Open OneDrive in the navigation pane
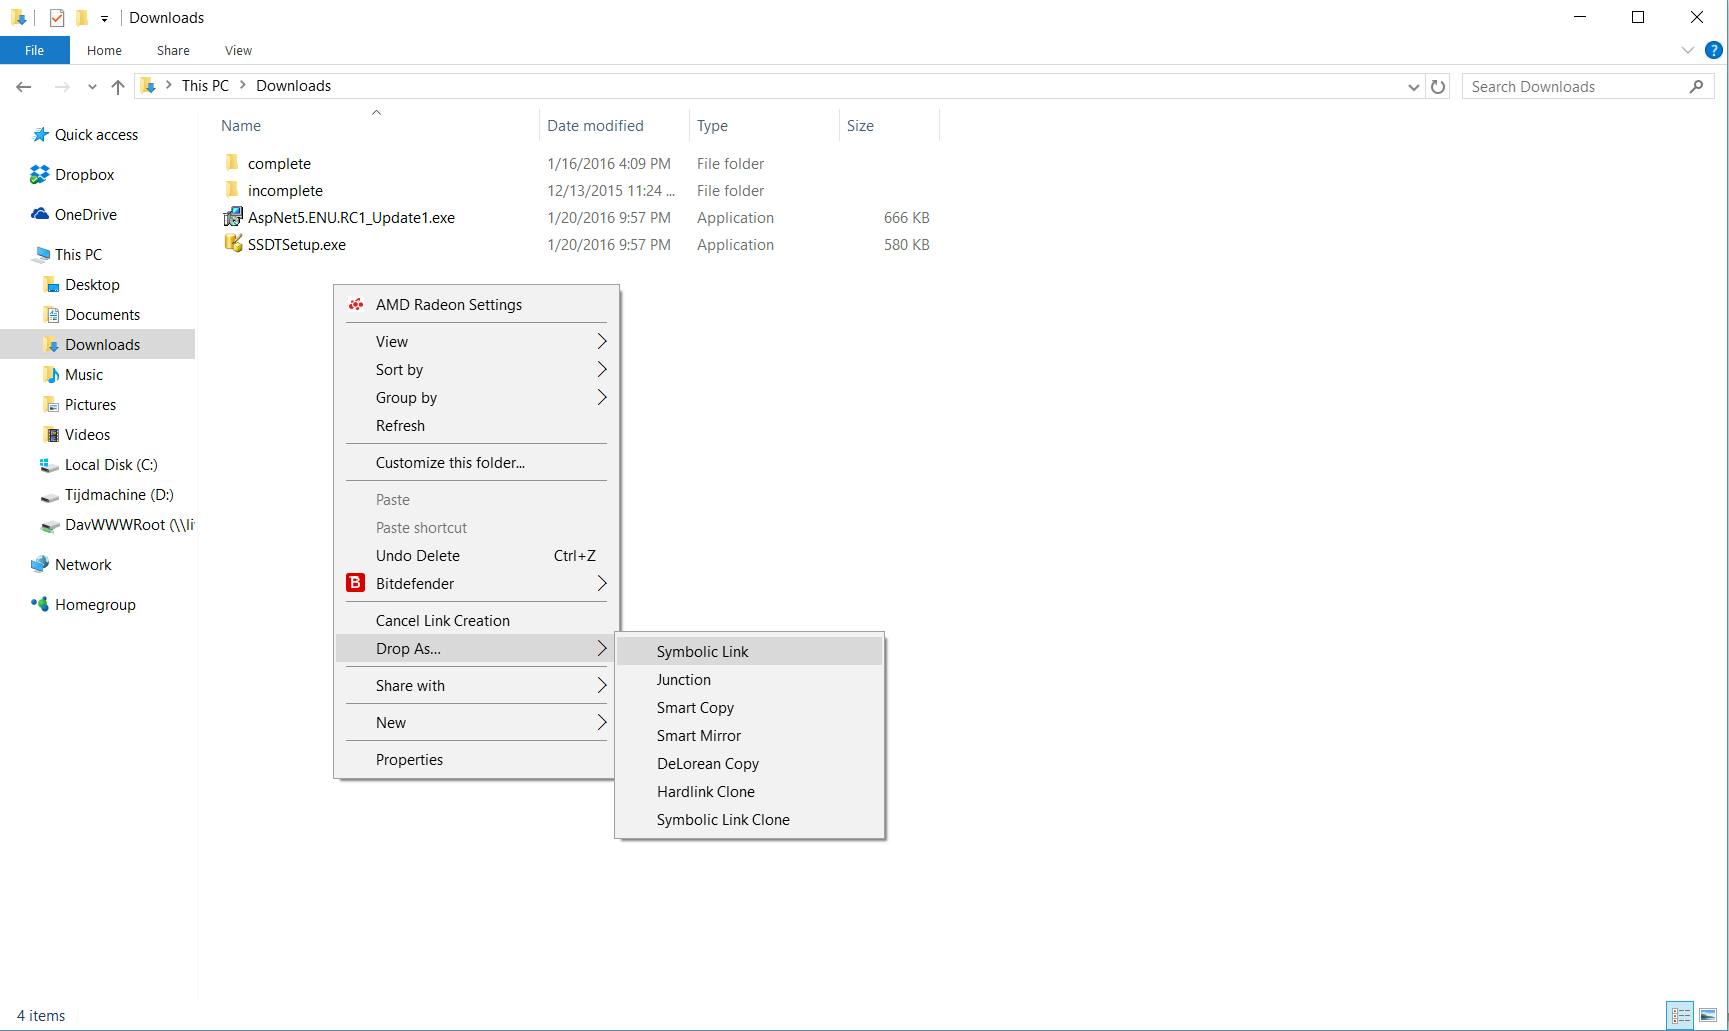Image resolution: width=1729 pixels, height=1031 pixels. [85, 215]
